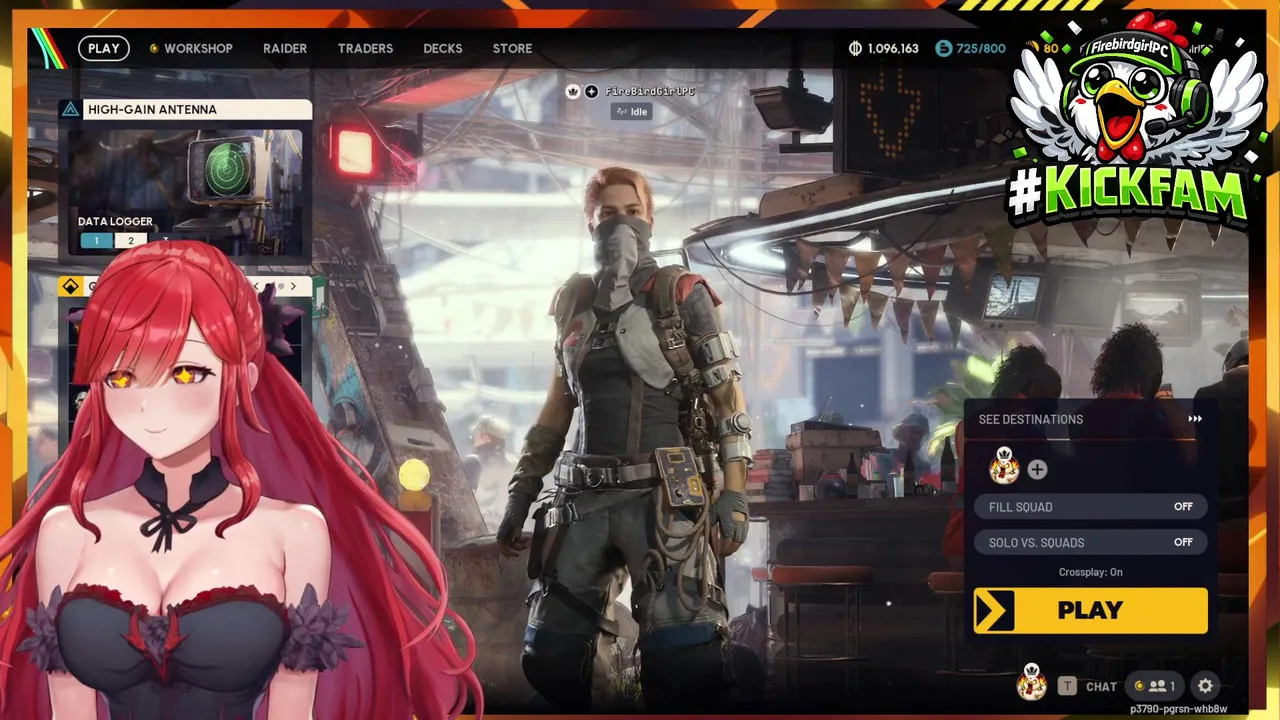The height and width of the screenshot is (720, 1280).
Task: Click the yellow notification dot beside WORKSHOP
Action: (x=154, y=48)
